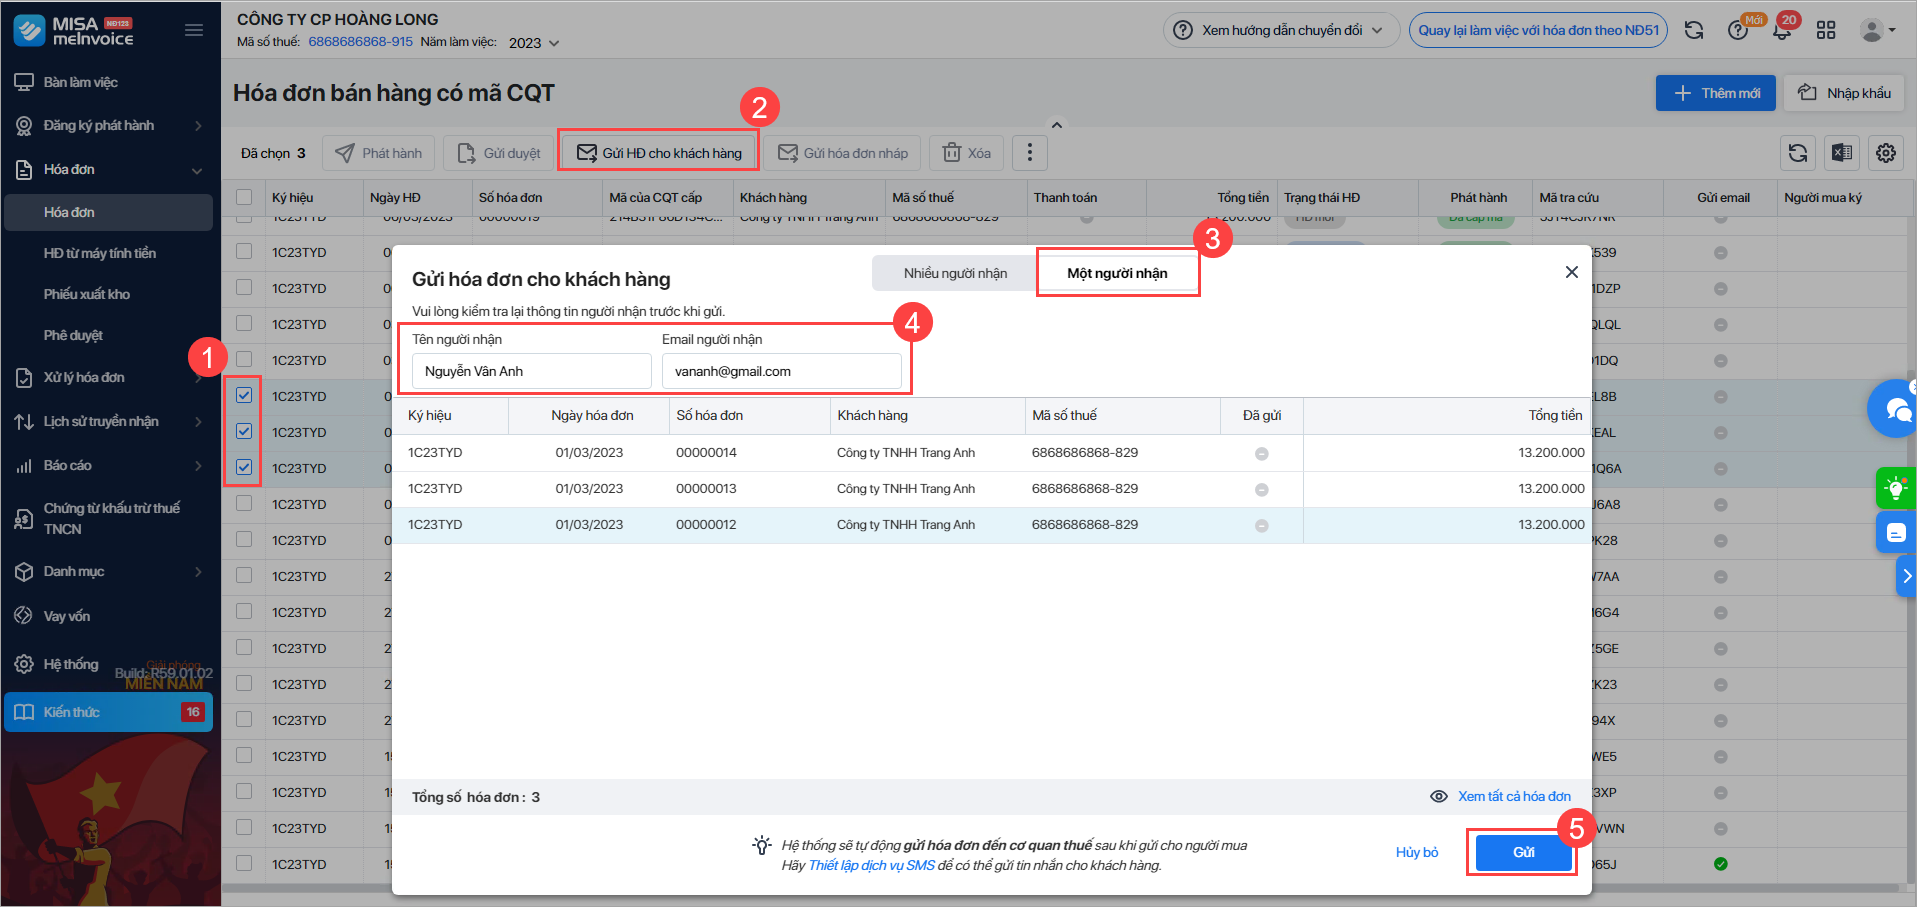Open Thiết lập dịch vụ SMS link

tap(871, 865)
